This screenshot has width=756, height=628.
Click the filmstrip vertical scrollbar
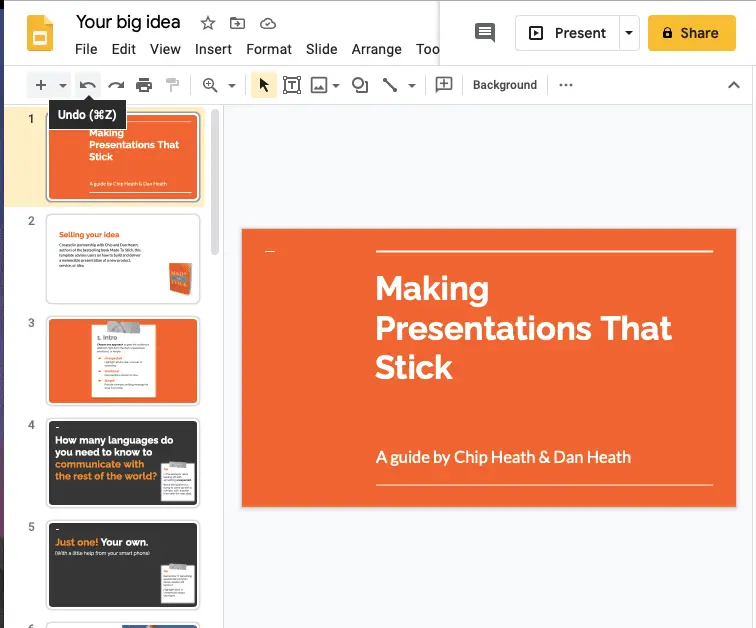click(215, 182)
